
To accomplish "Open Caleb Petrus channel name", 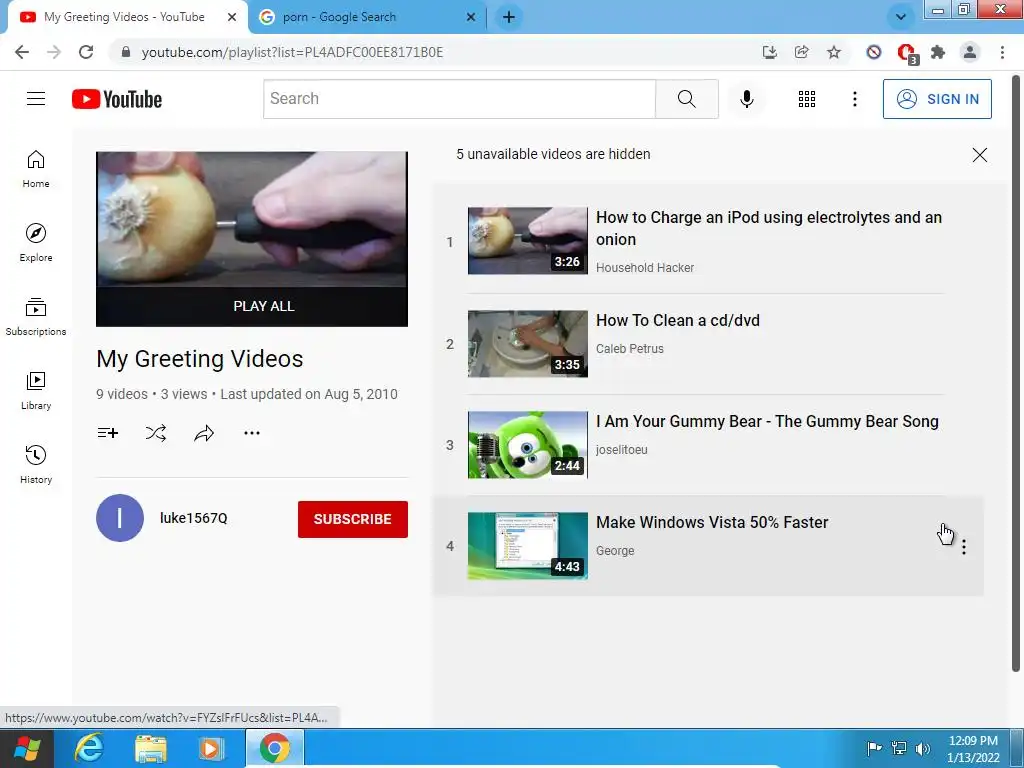I will [630, 349].
